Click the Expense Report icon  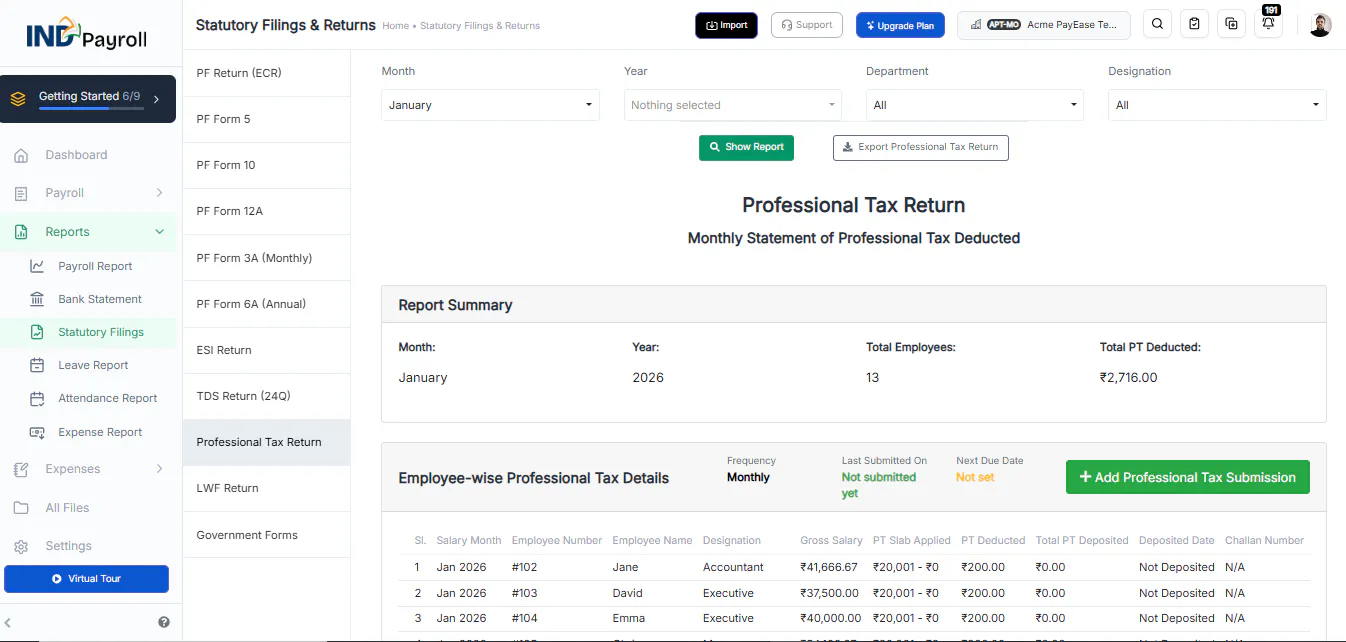tap(37, 432)
